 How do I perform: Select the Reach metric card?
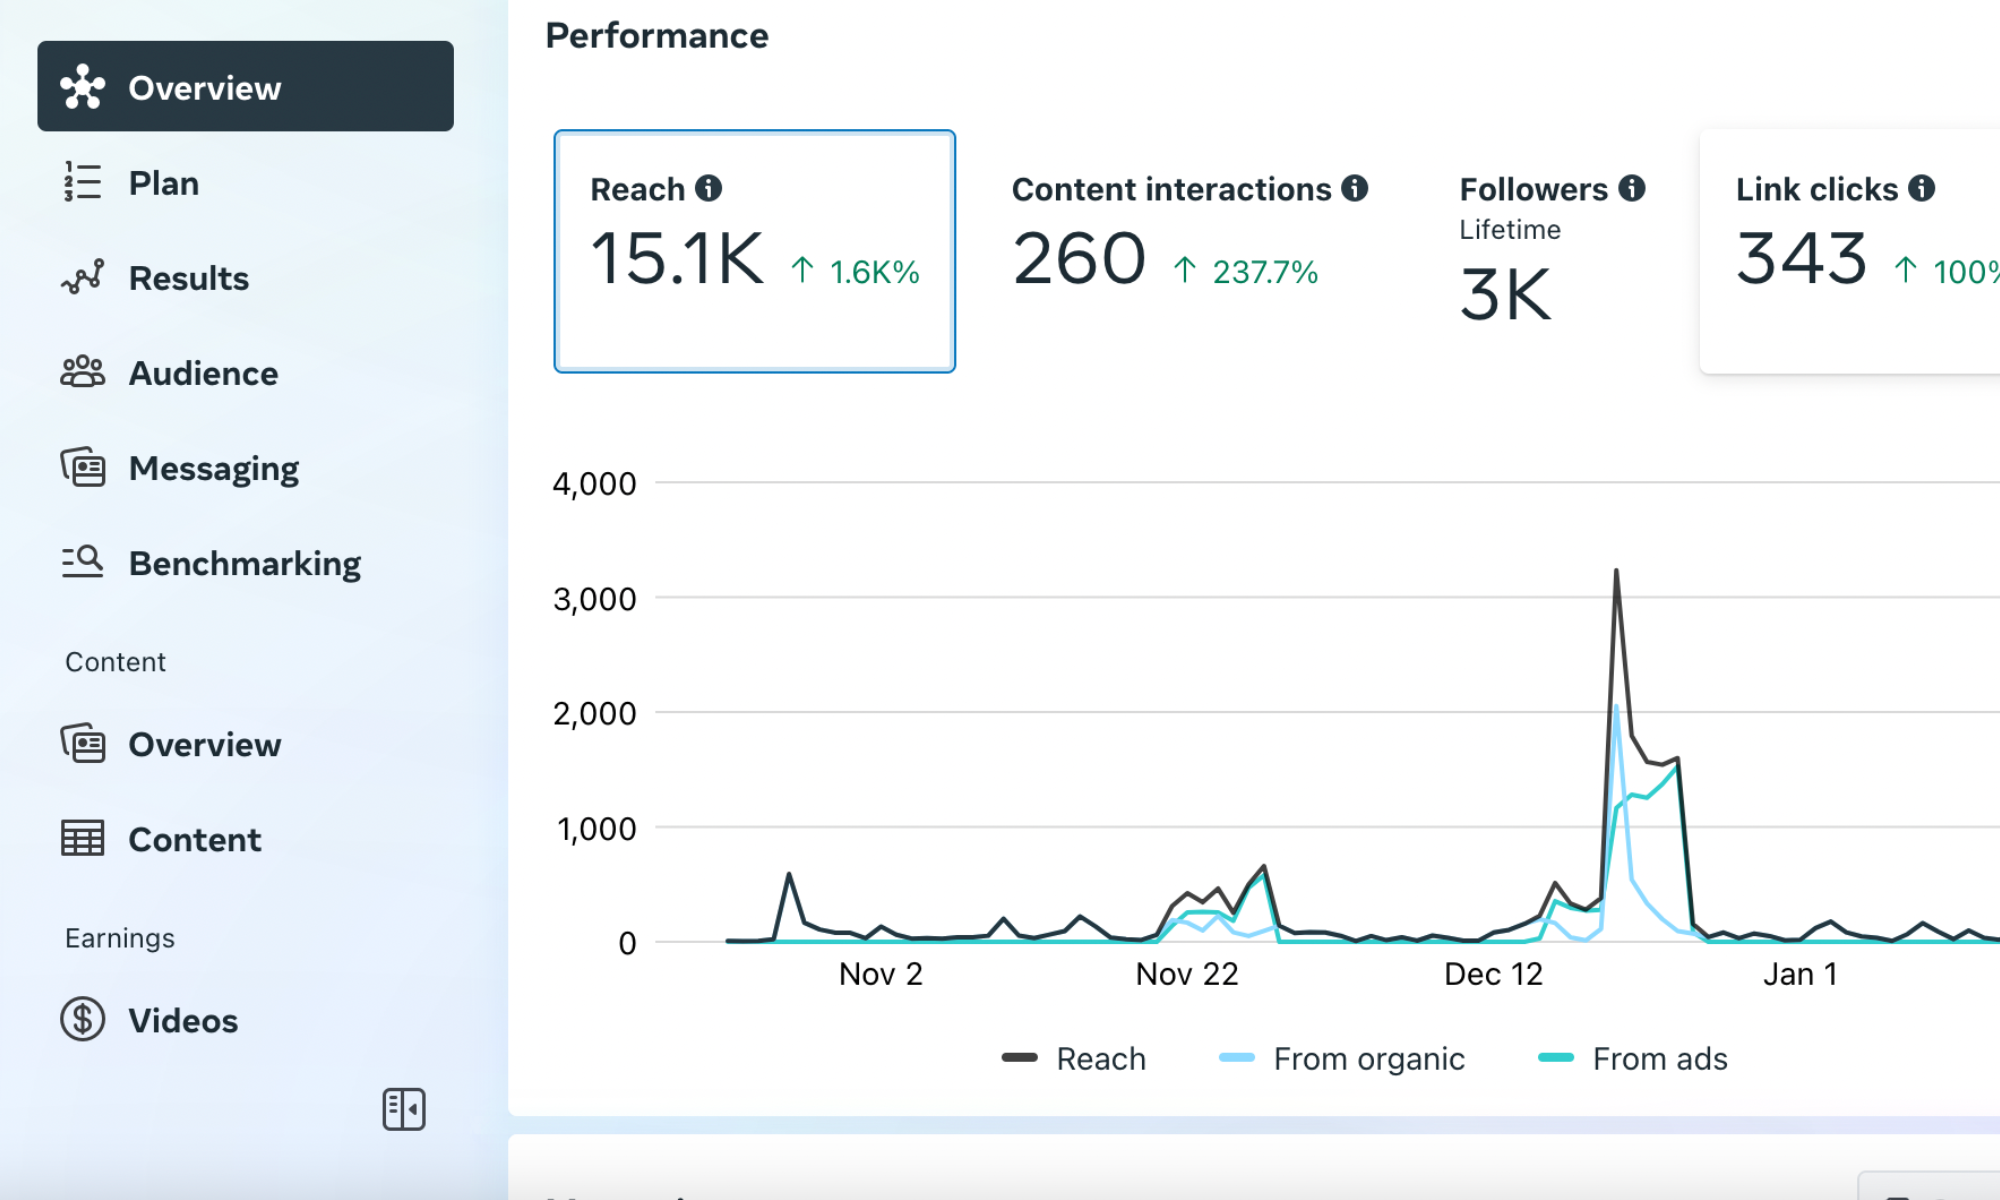(x=754, y=250)
